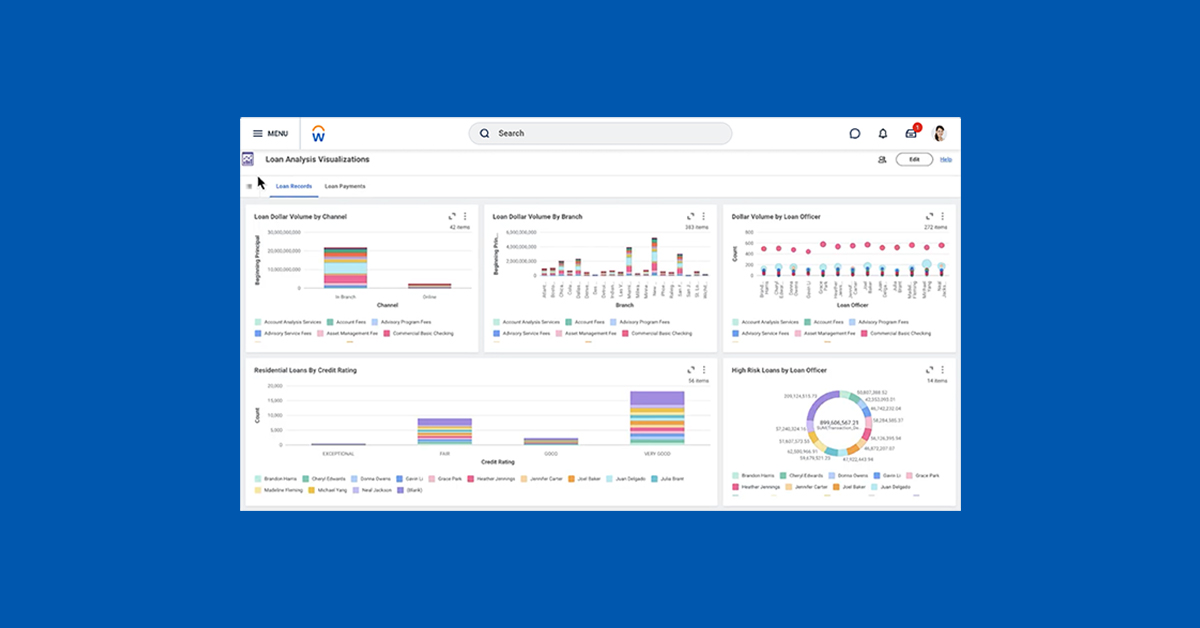Click the Edit button
The image size is (1200, 628).
914,159
